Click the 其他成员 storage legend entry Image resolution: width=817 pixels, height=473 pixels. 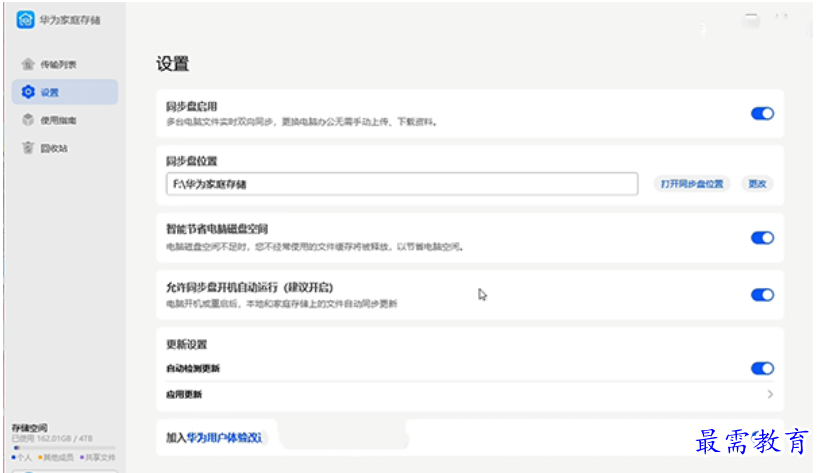[x=56, y=457]
